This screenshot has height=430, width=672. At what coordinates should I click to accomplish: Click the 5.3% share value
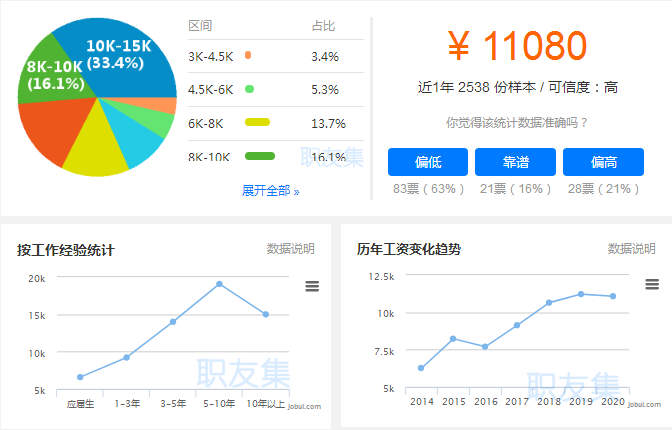pos(325,90)
